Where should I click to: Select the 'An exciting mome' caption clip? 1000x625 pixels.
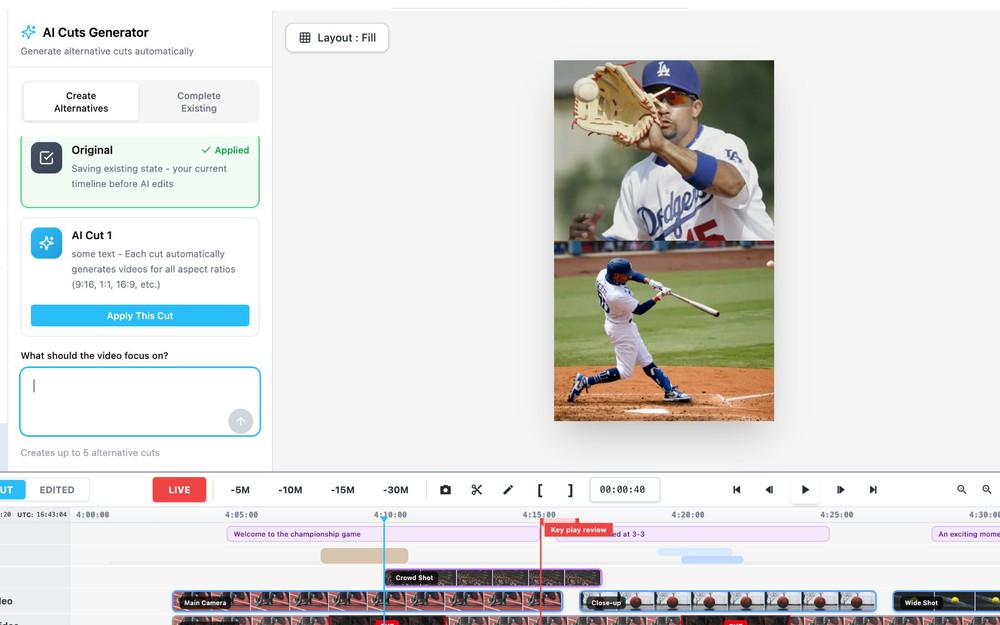pyautogui.click(x=966, y=534)
